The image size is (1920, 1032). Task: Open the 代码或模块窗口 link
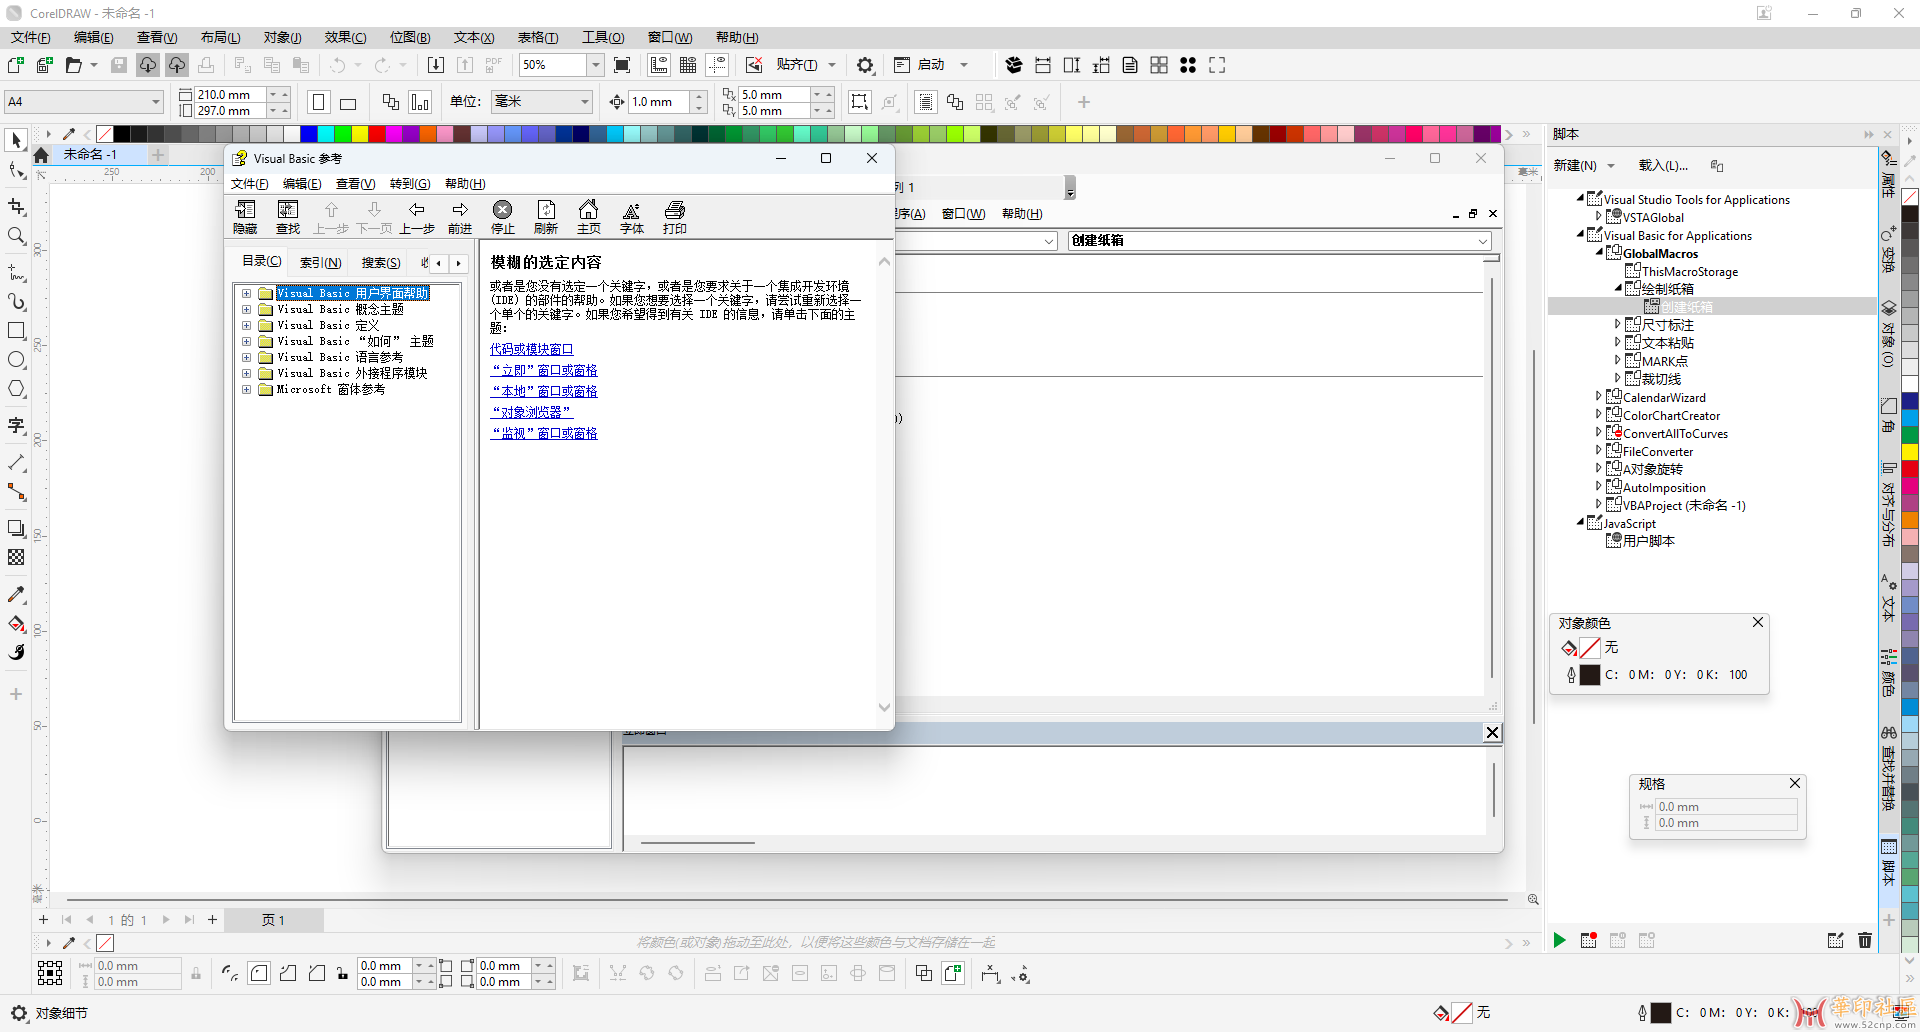[531, 349]
